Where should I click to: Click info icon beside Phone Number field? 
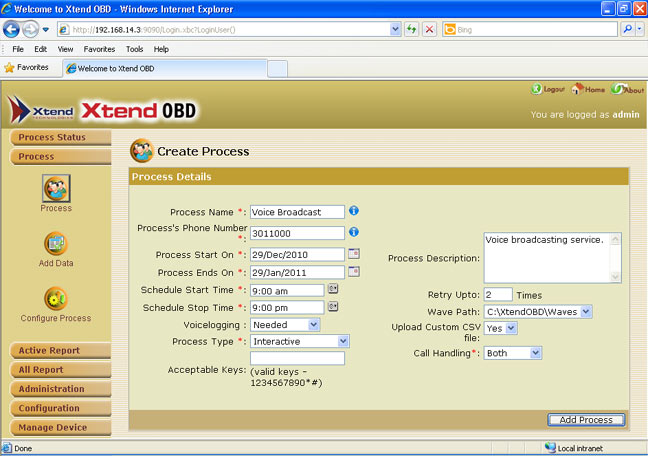coord(354,232)
